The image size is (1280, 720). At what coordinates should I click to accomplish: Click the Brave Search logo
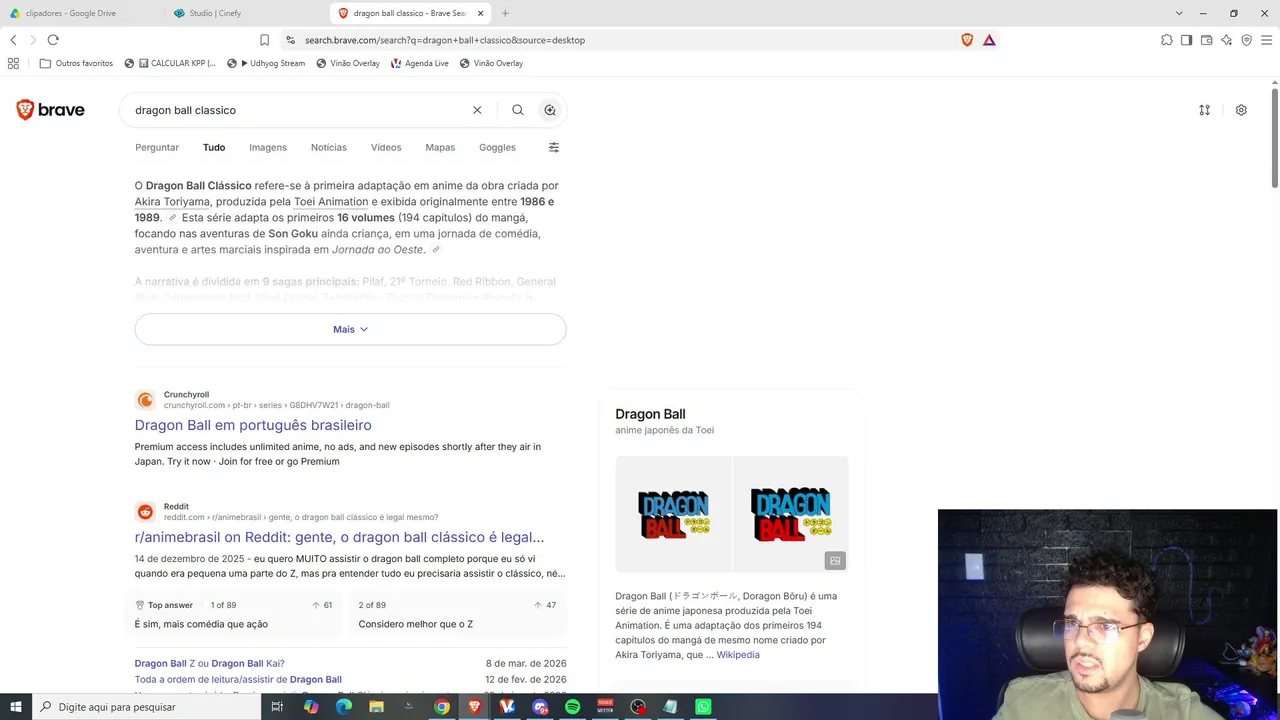coord(50,110)
